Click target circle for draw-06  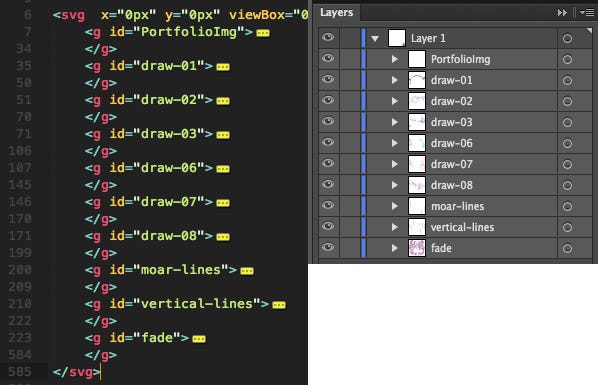point(567,143)
